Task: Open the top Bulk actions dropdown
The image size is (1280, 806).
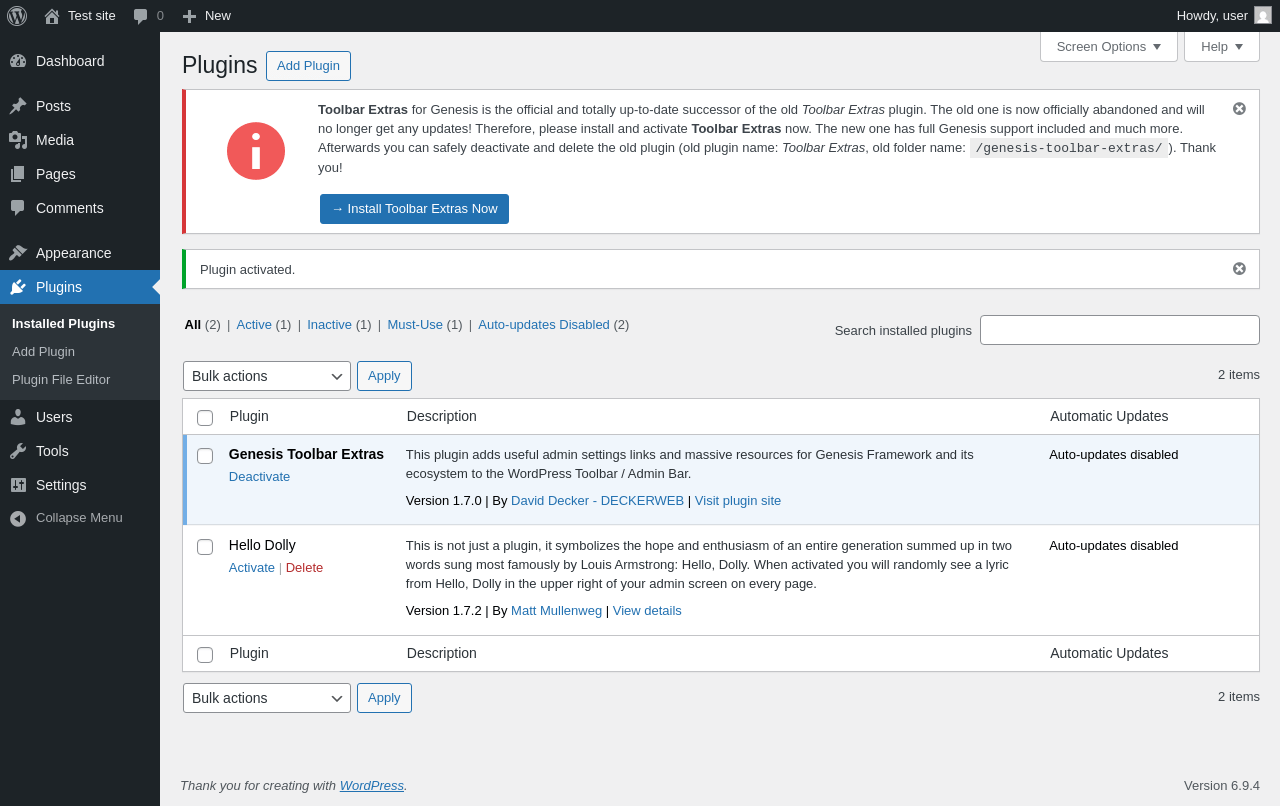Action: [x=267, y=376]
